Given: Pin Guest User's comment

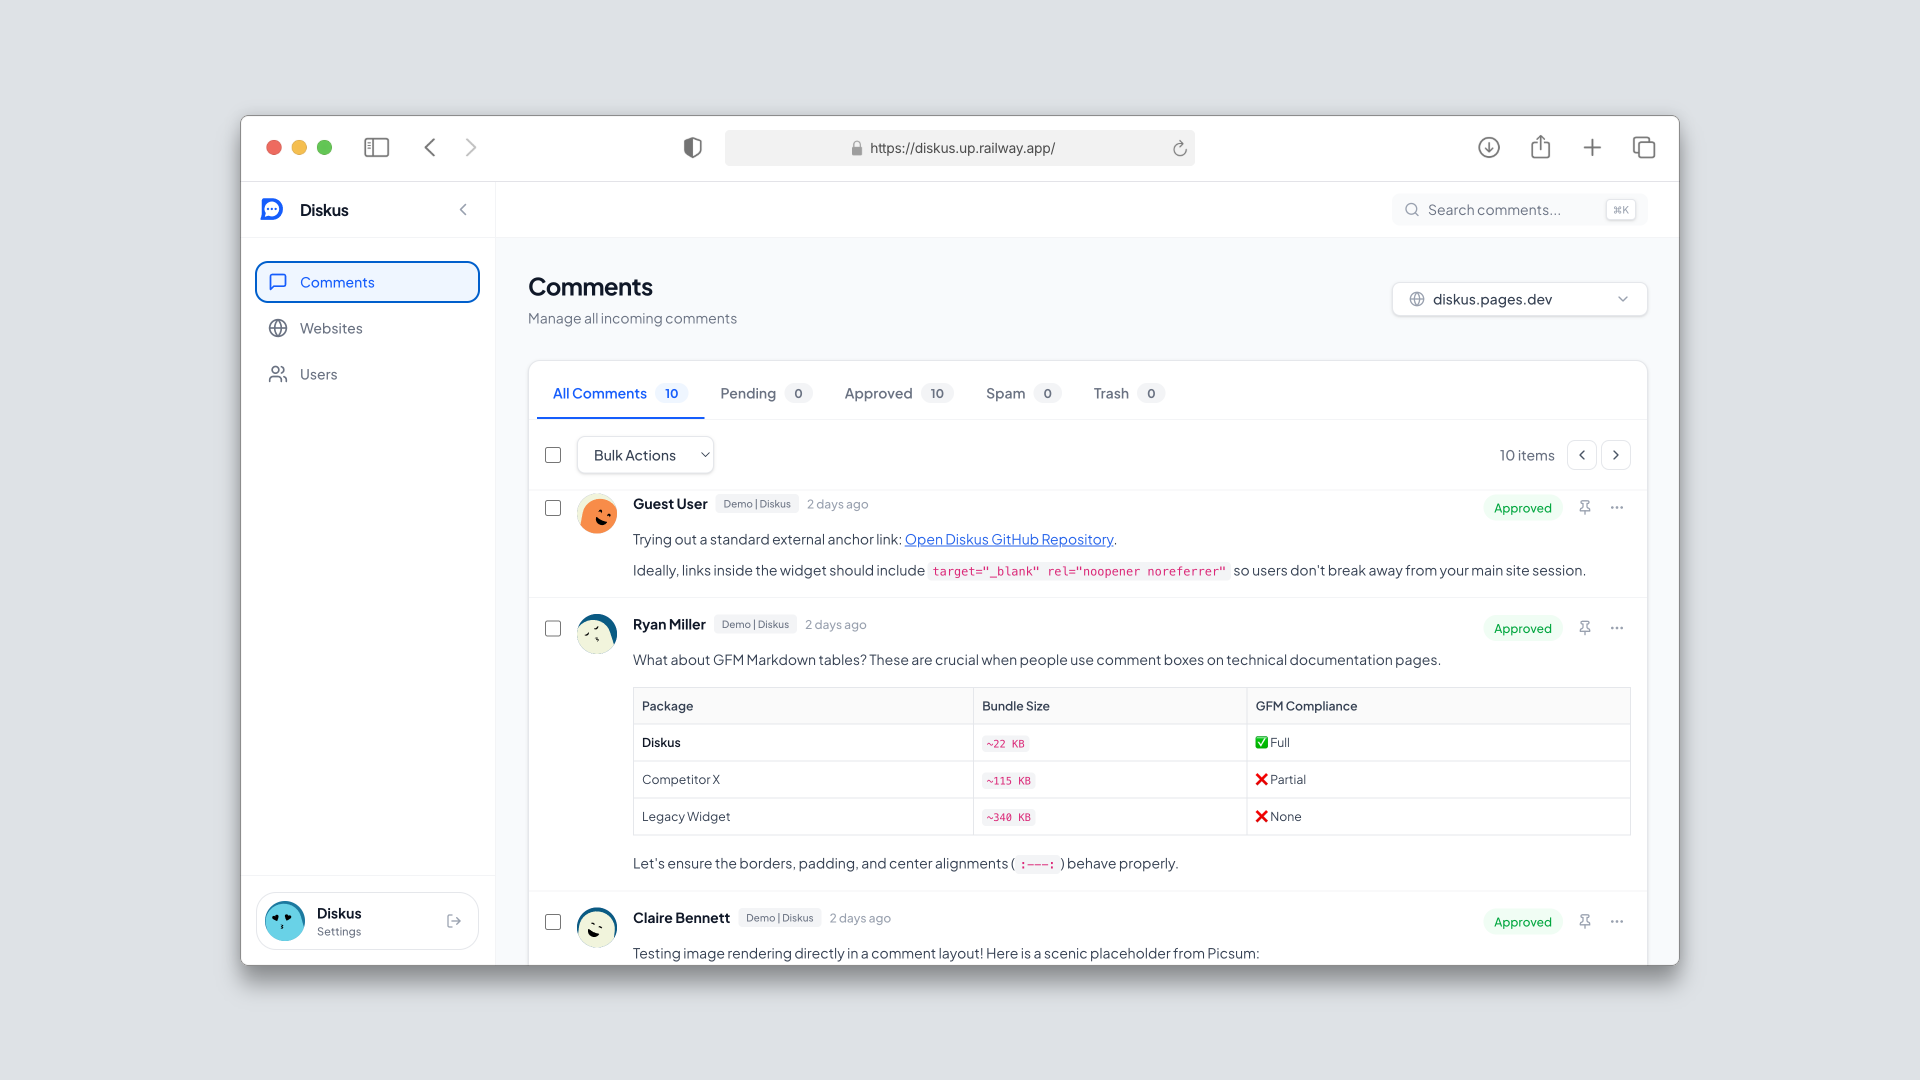Looking at the screenshot, I should (1585, 508).
